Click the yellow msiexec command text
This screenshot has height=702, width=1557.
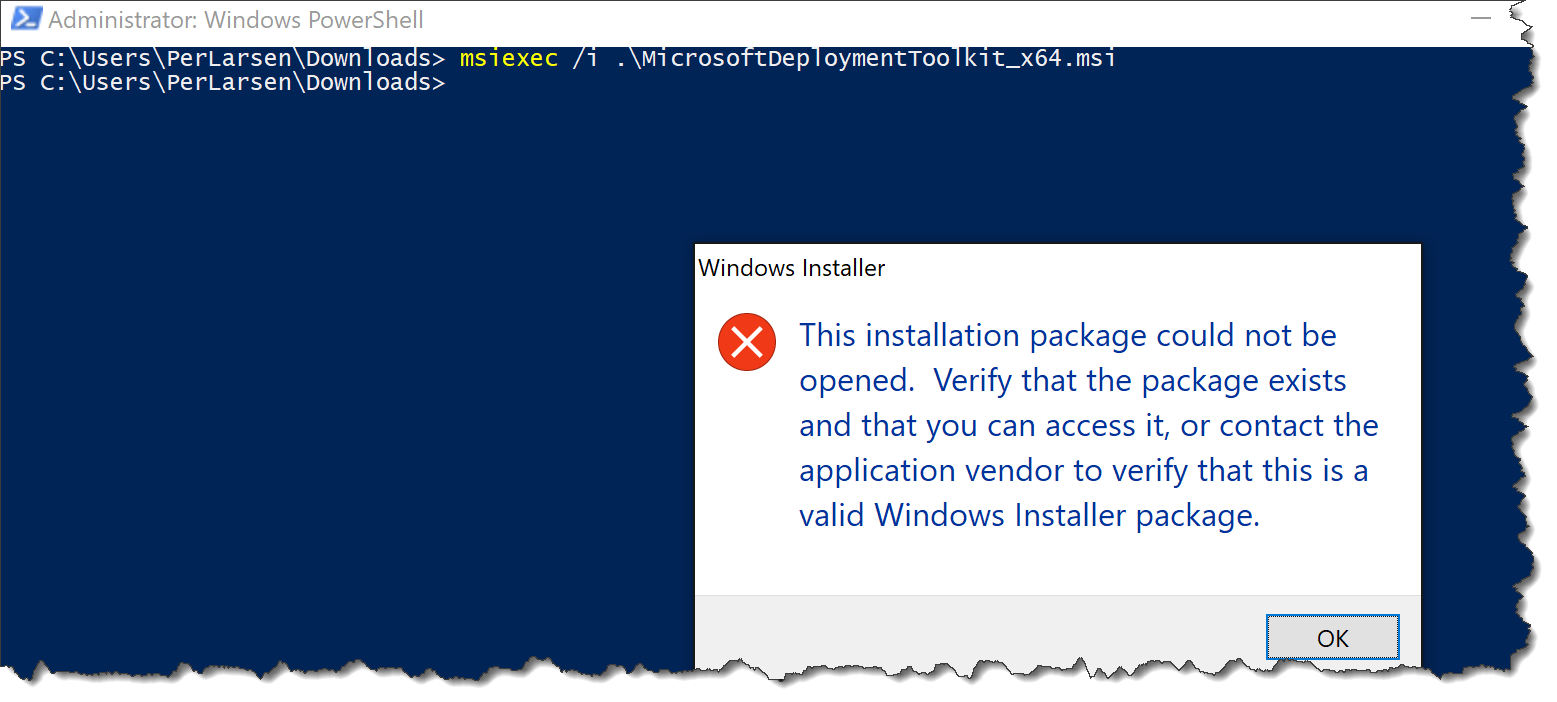point(508,58)
